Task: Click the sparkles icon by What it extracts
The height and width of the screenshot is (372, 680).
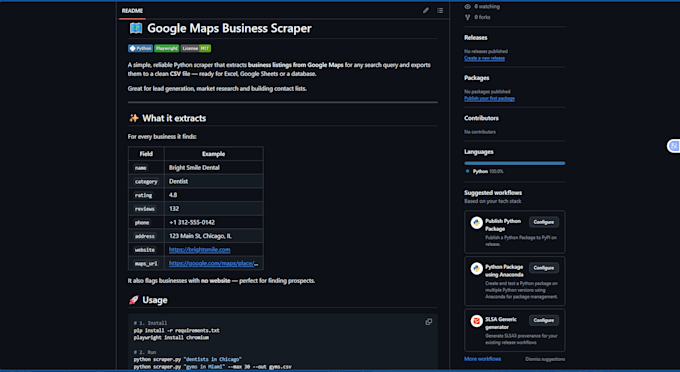Action: tap(134, 118)
